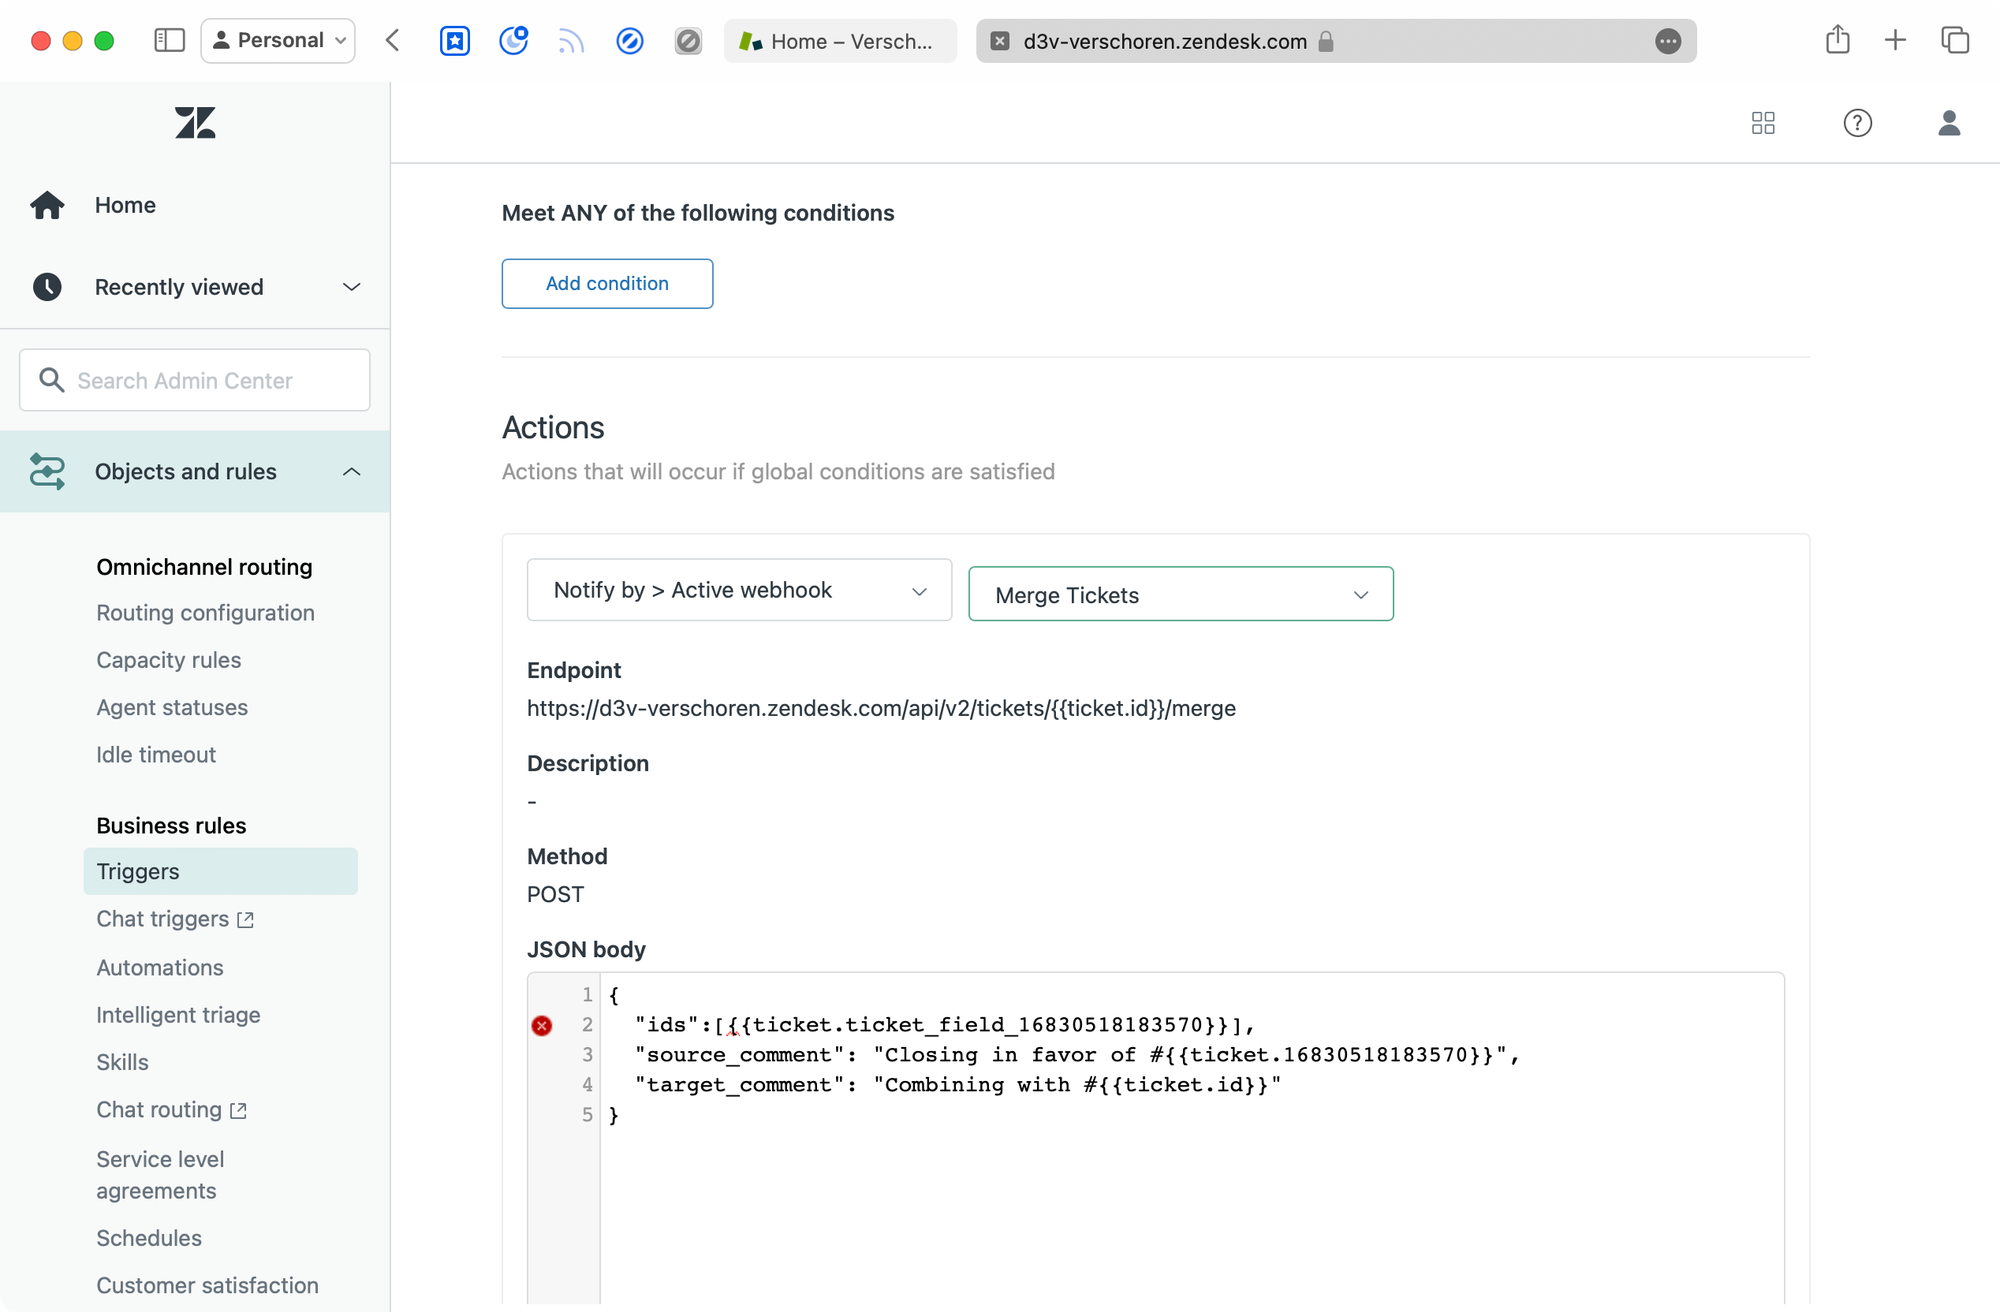
Task: Click the Search Admin Center field
Action: [x=195, y=381]
